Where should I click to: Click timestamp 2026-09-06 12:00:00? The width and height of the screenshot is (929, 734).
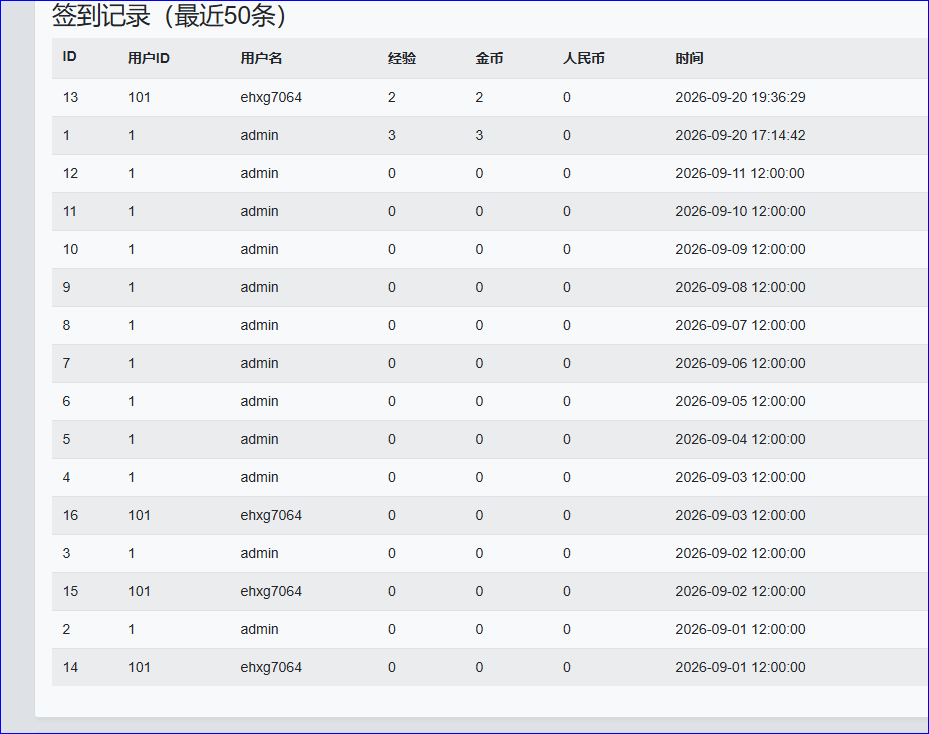pos(740,363)
